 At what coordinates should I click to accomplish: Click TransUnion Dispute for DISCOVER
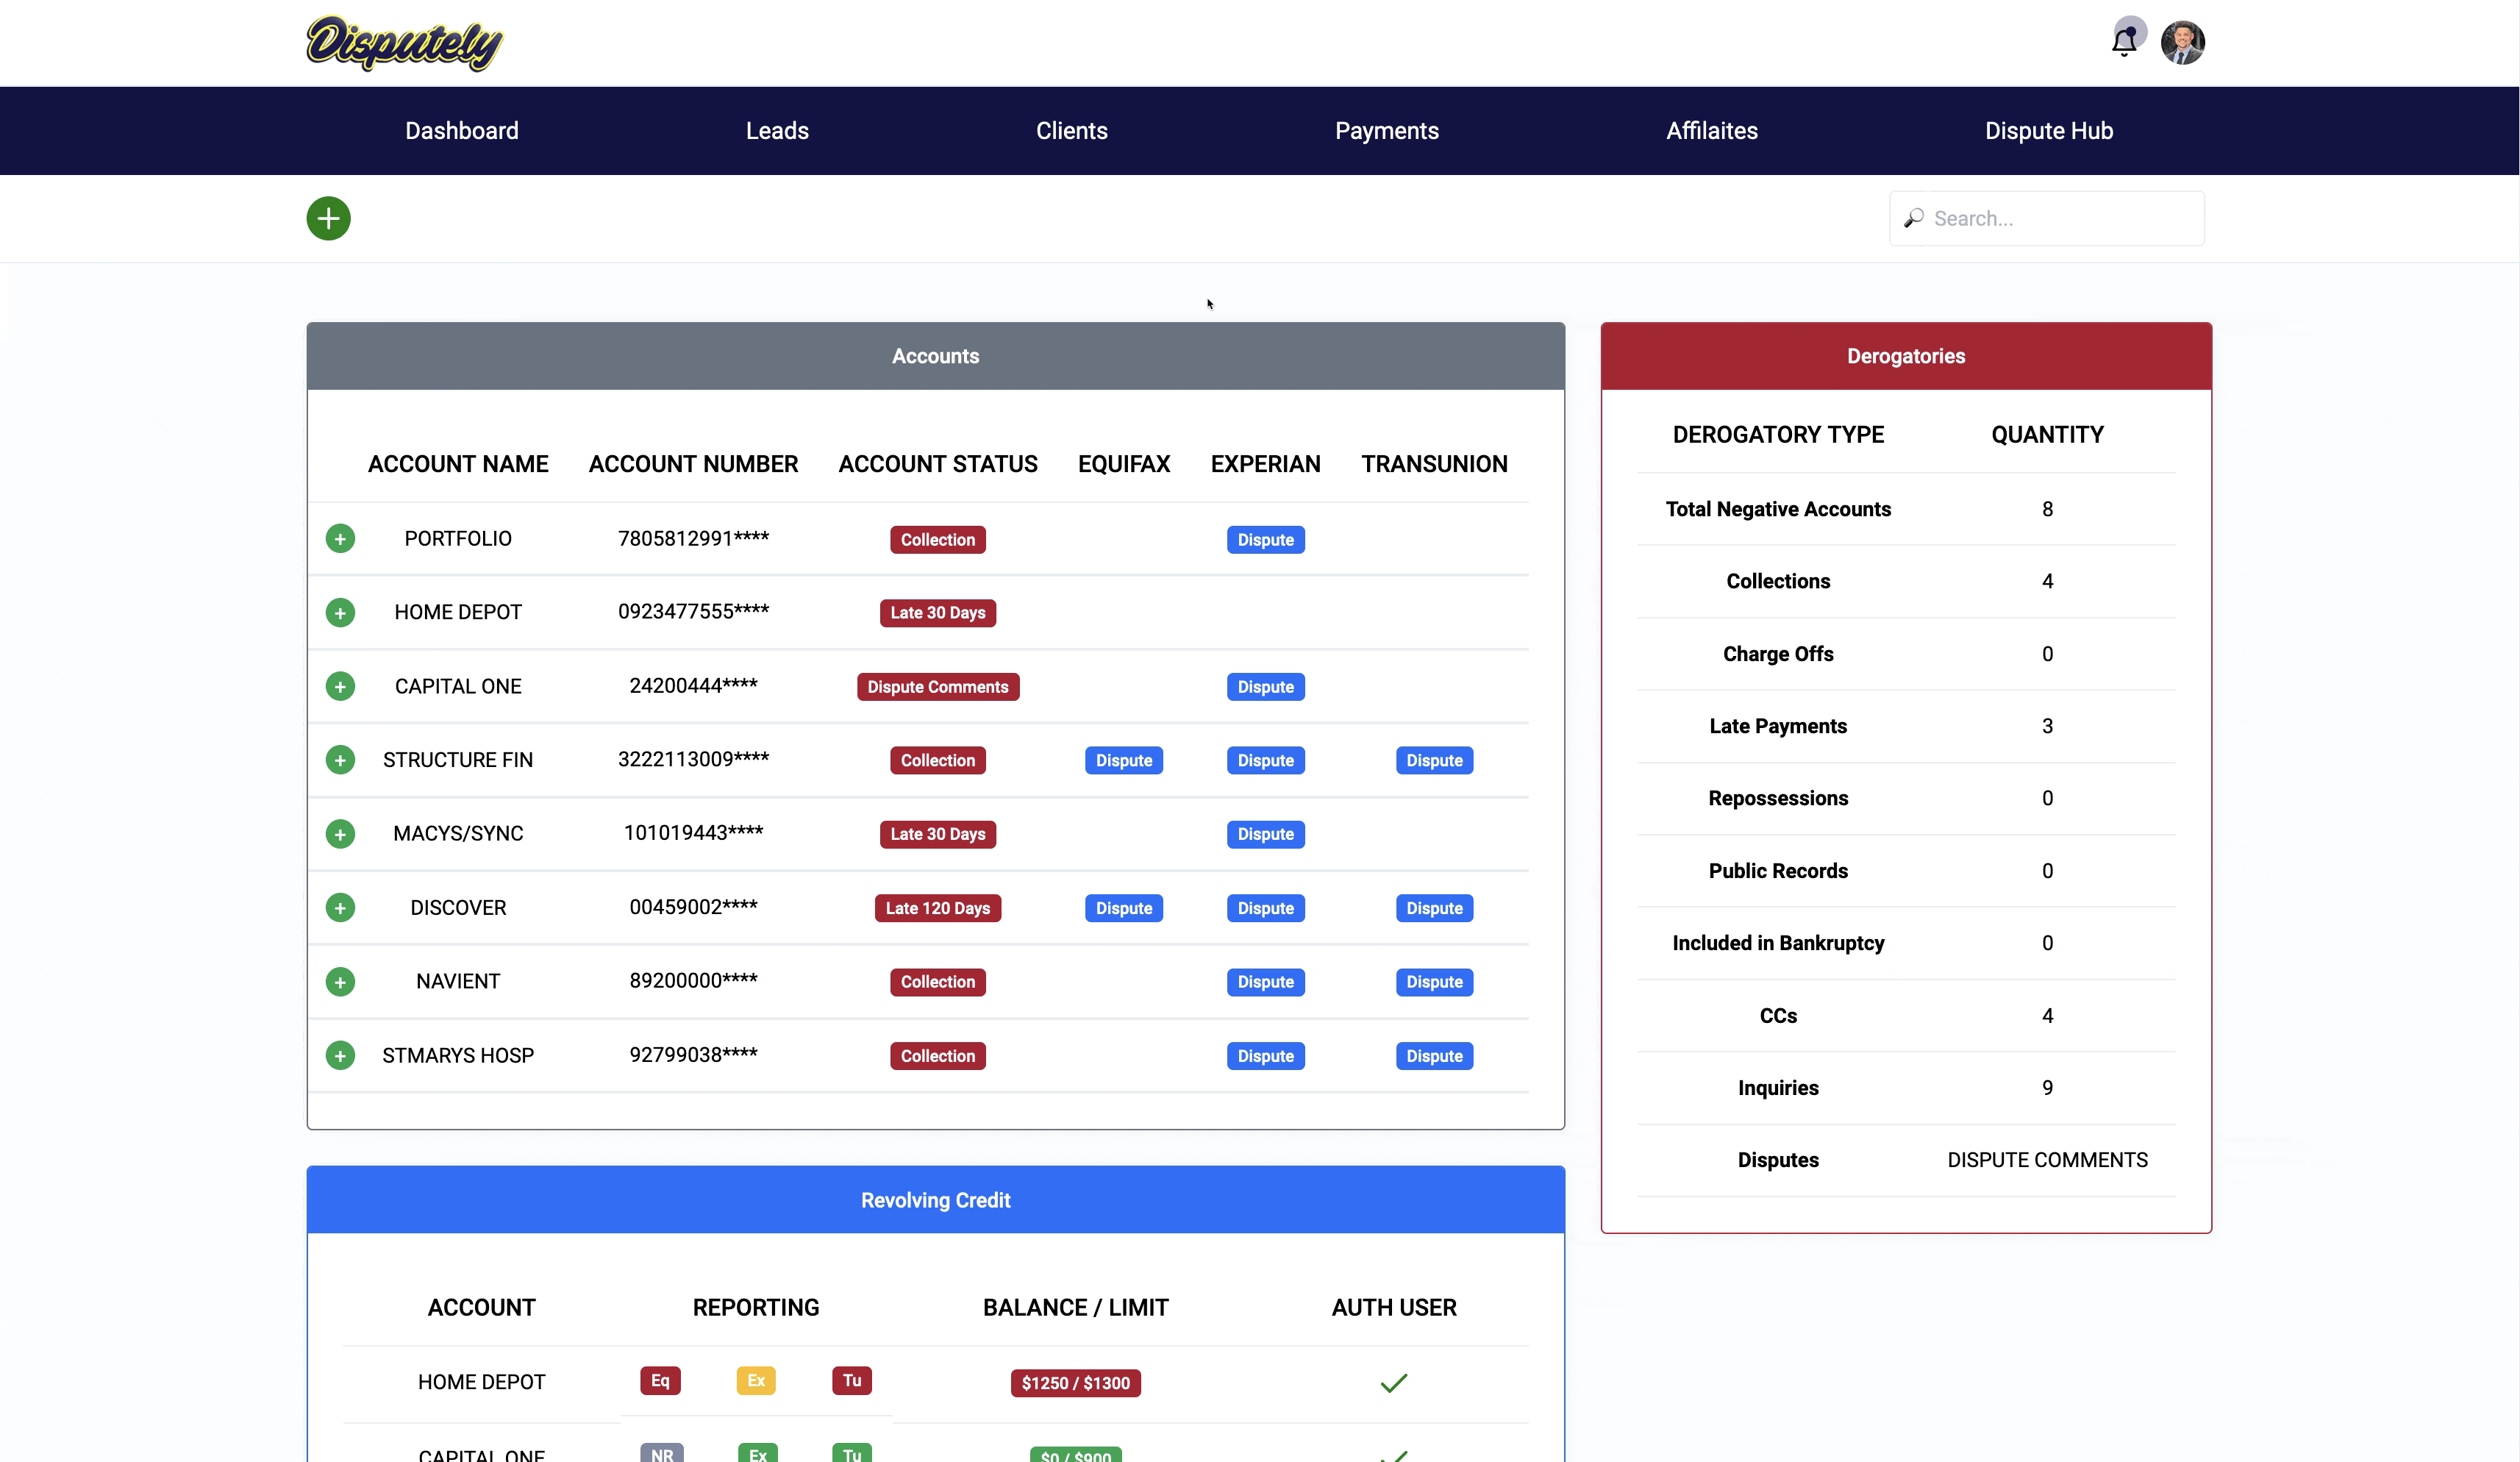tap(1434, 908)
